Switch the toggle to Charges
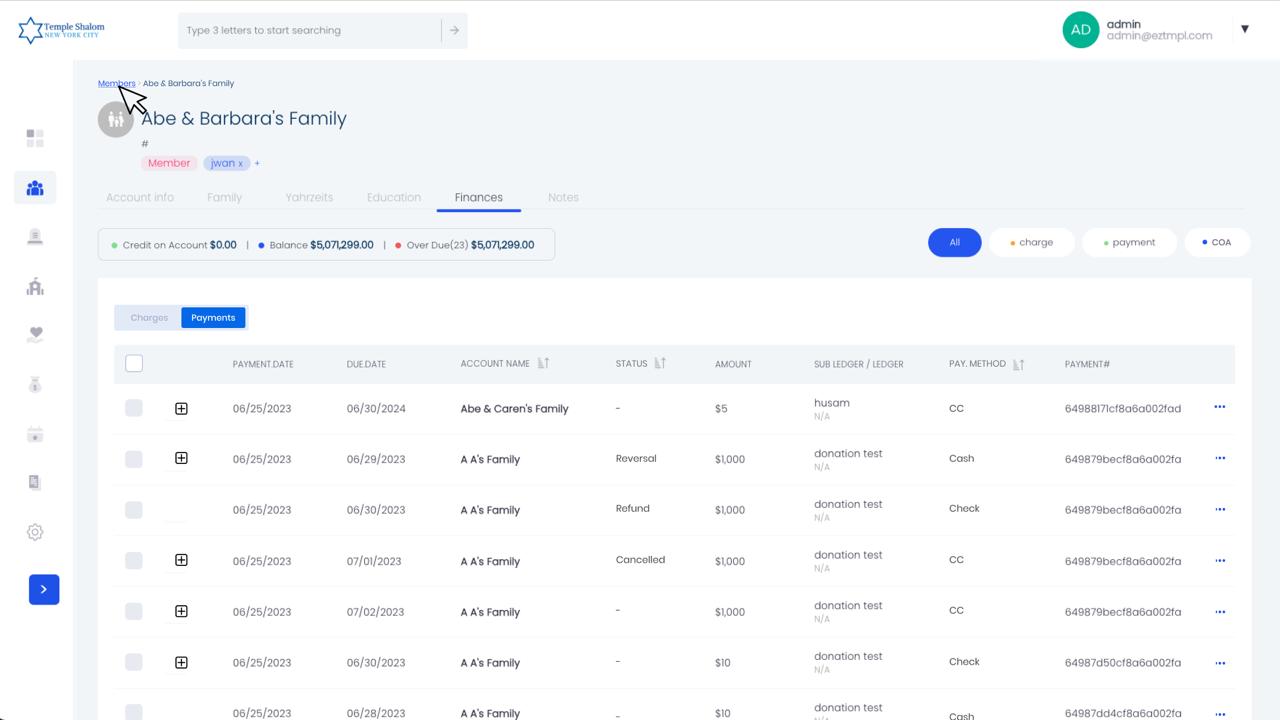The width and height of the screenshot is (1280, 720). [149, 318]
